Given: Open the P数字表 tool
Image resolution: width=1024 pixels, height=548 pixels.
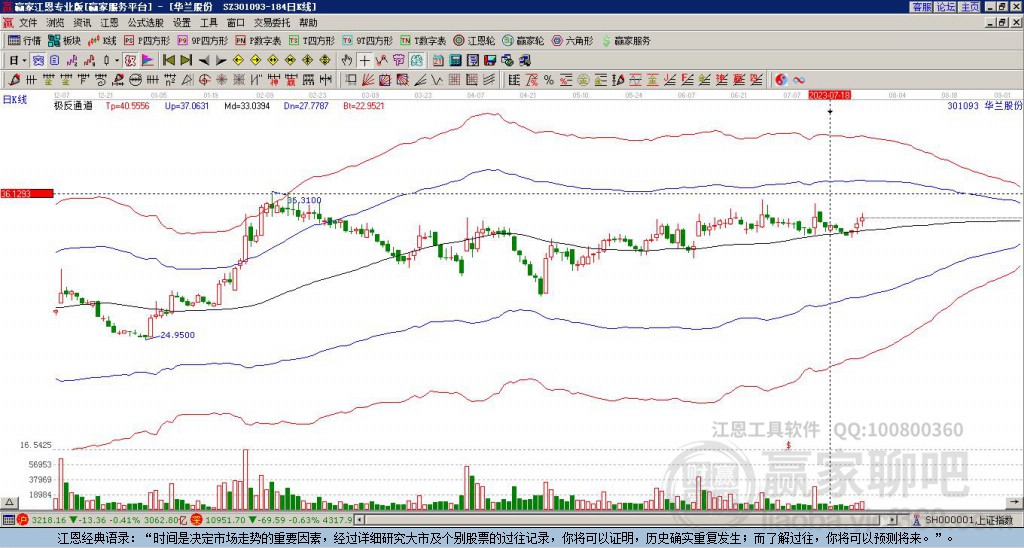Looking at the screenshot, I should coord(259,40).
